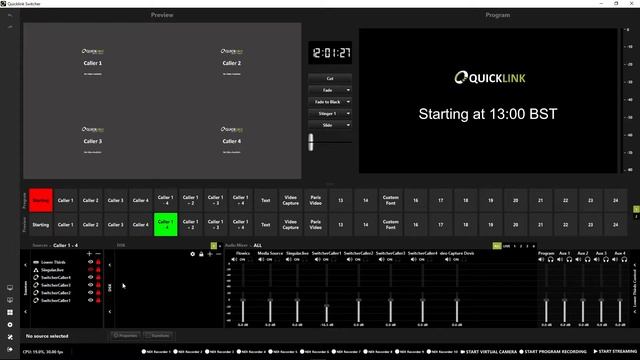Click the Program monitor showing Starting at 13:00
The height and width of the screenshot is (360, 640).
(488, 100)
